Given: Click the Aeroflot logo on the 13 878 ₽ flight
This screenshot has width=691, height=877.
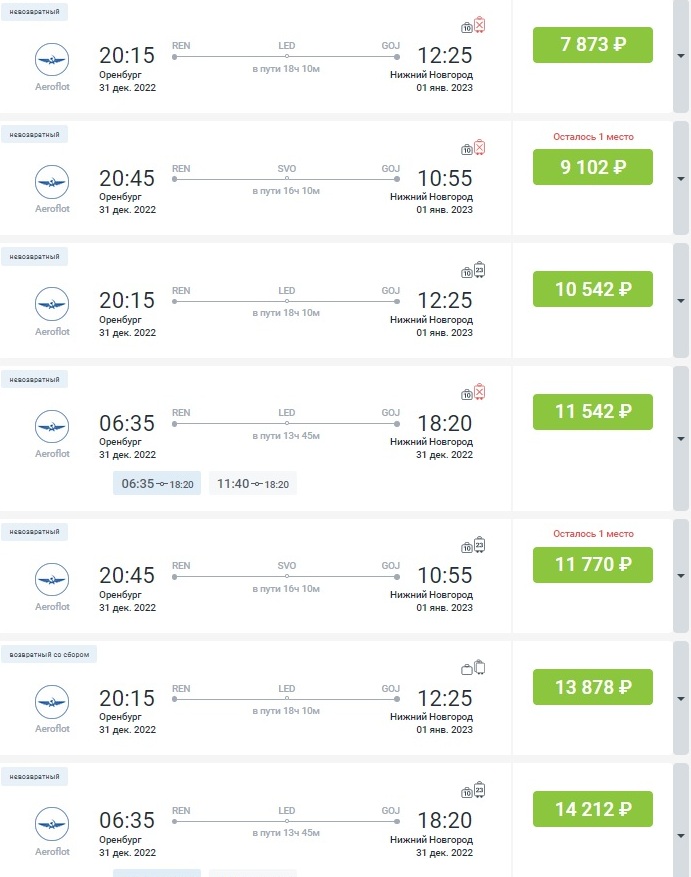Looking at the screenshot, I should tap(52, 698).
